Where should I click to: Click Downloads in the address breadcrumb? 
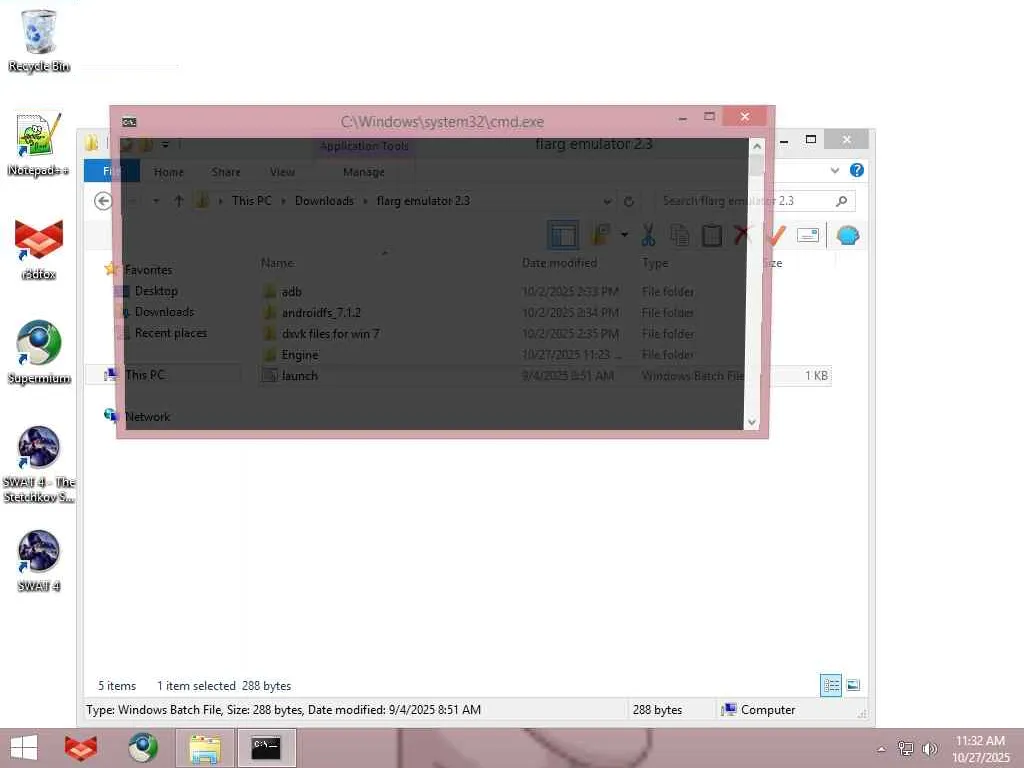click(x=324, y=201)
